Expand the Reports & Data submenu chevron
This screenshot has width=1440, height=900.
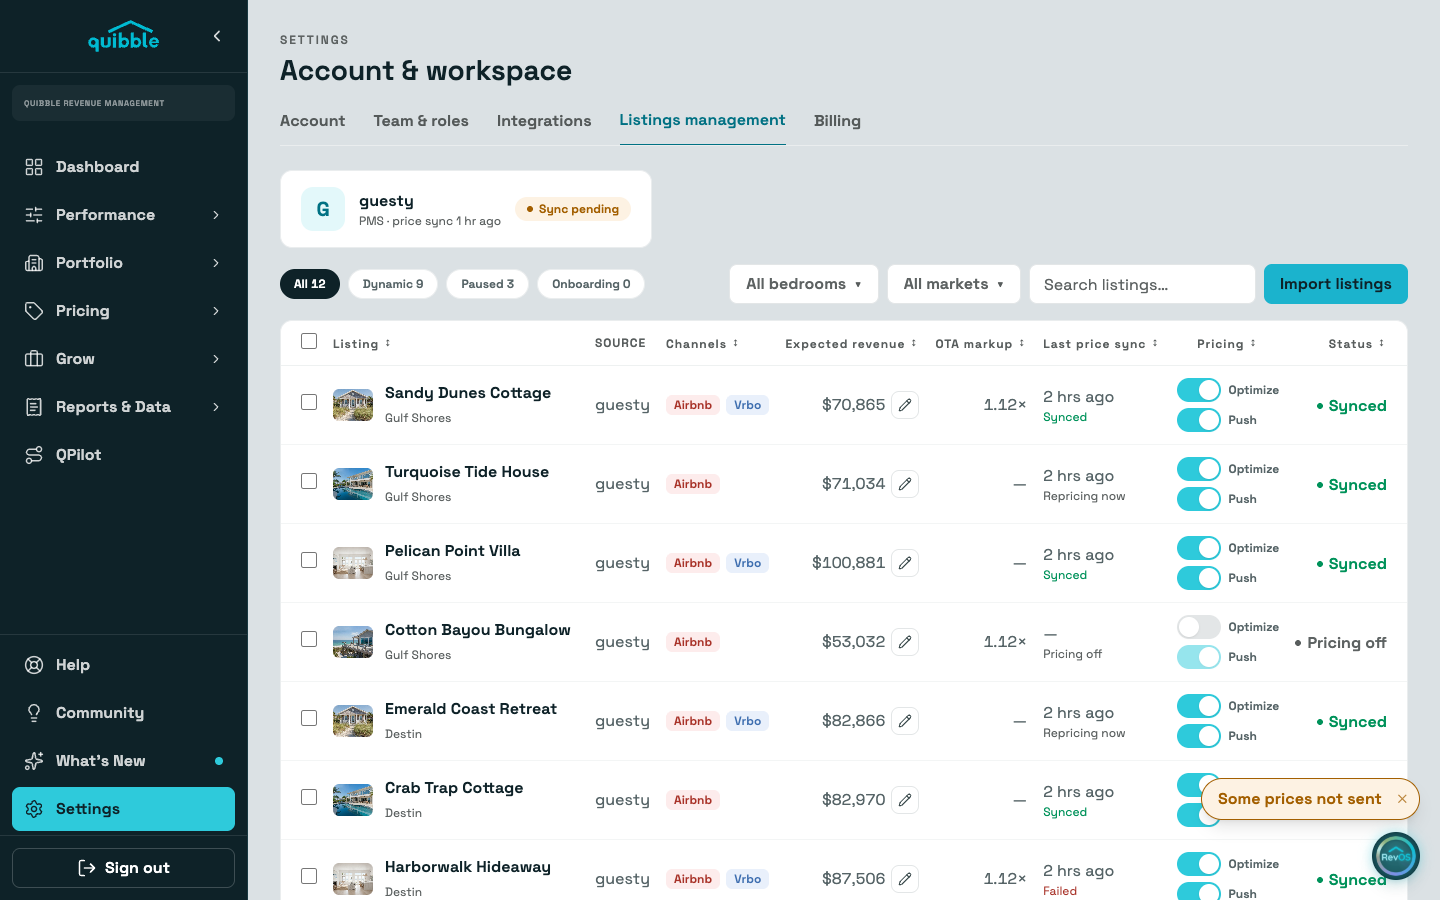click(x=216, y=407)
